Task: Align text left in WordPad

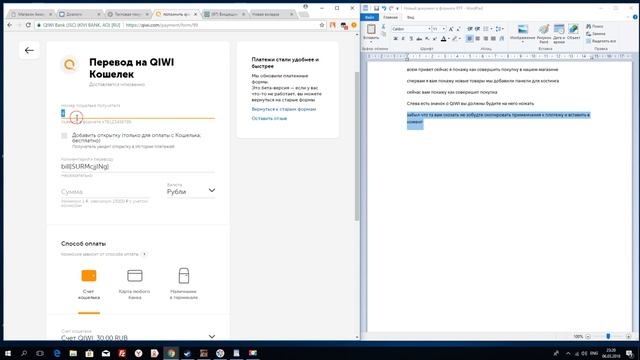Action: (x=470, y=38)
